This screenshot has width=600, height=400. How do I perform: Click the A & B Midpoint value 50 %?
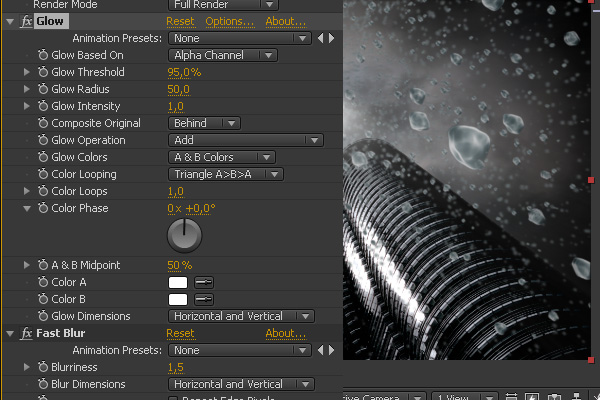tap(179, 265)
